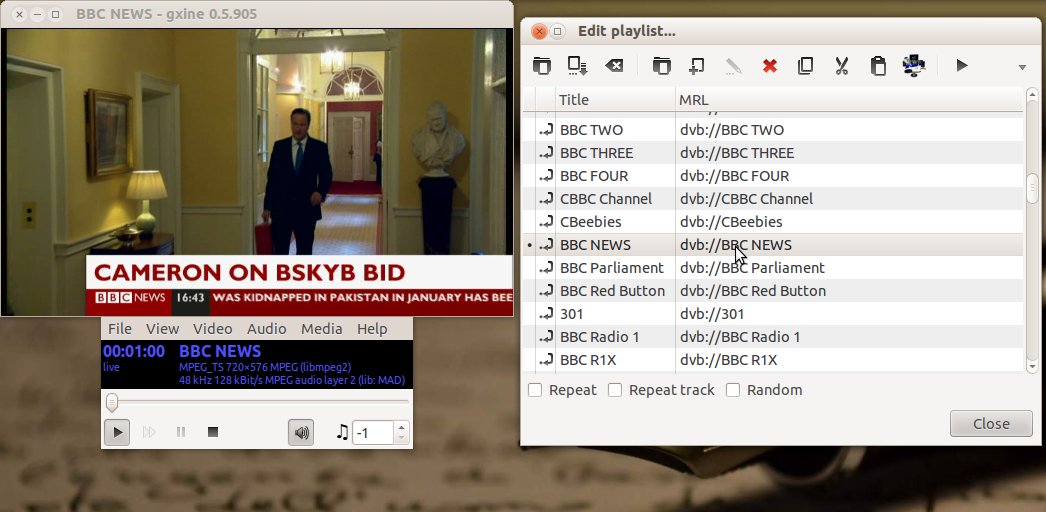The image size is (1046, 512).
Task: Click the seek slider handle in the gxine controls
Action: (x=112, y=401)
